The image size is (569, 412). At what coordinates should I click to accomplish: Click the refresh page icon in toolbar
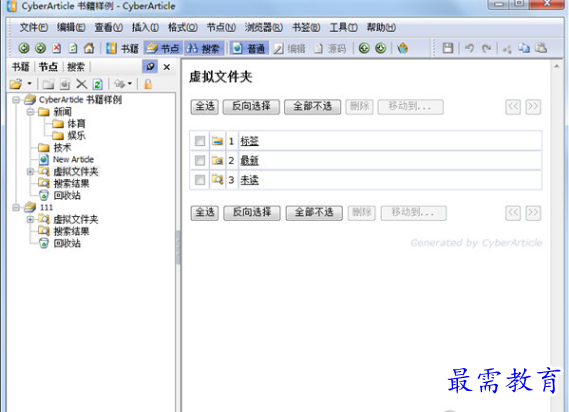coord(73,48)
